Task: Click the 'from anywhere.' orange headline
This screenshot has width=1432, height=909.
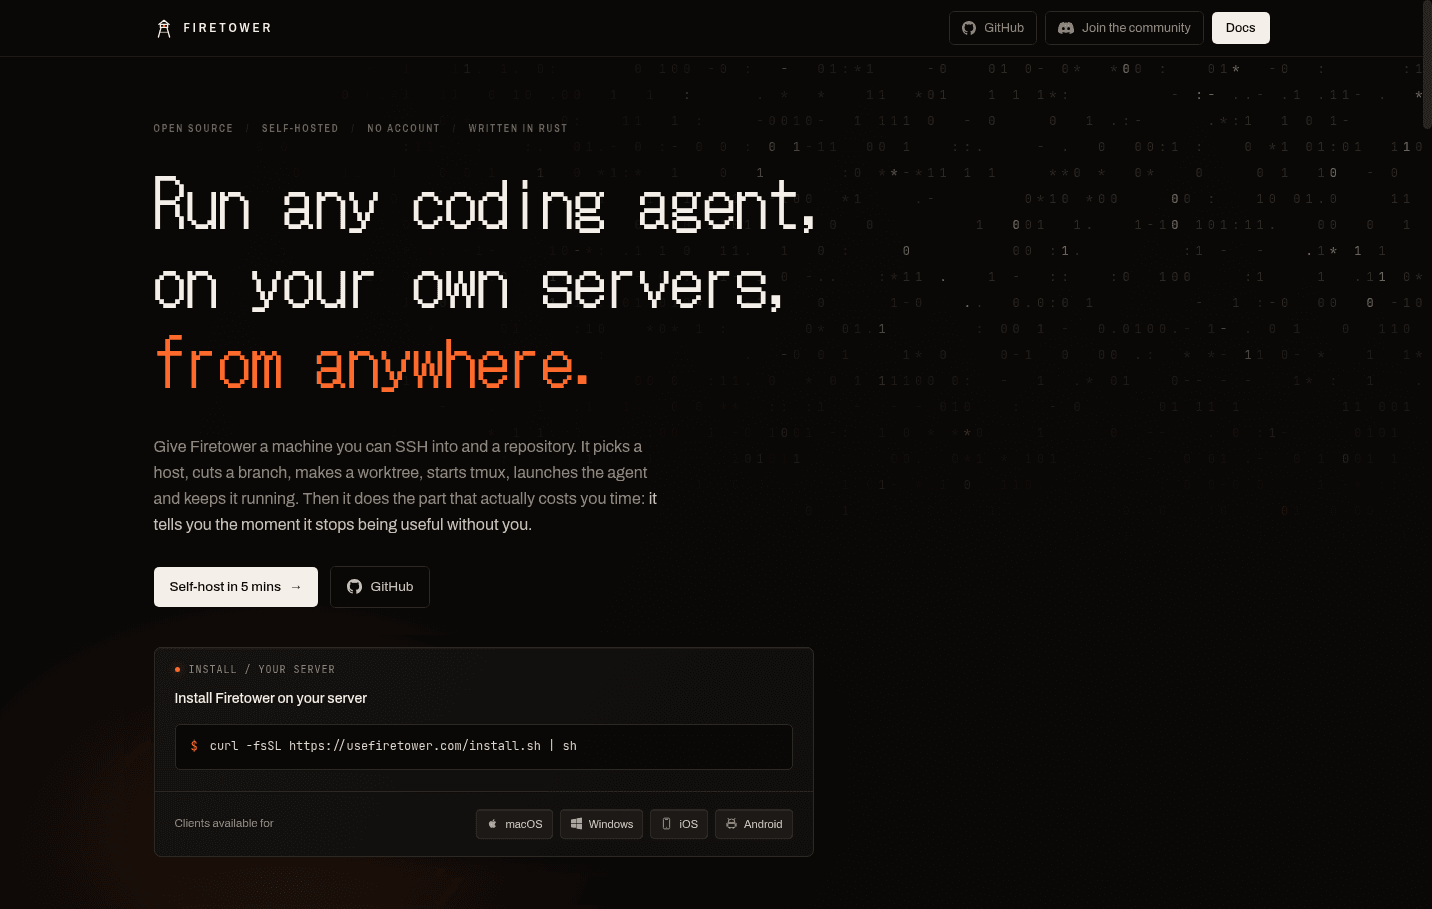Action: [372, 363]
